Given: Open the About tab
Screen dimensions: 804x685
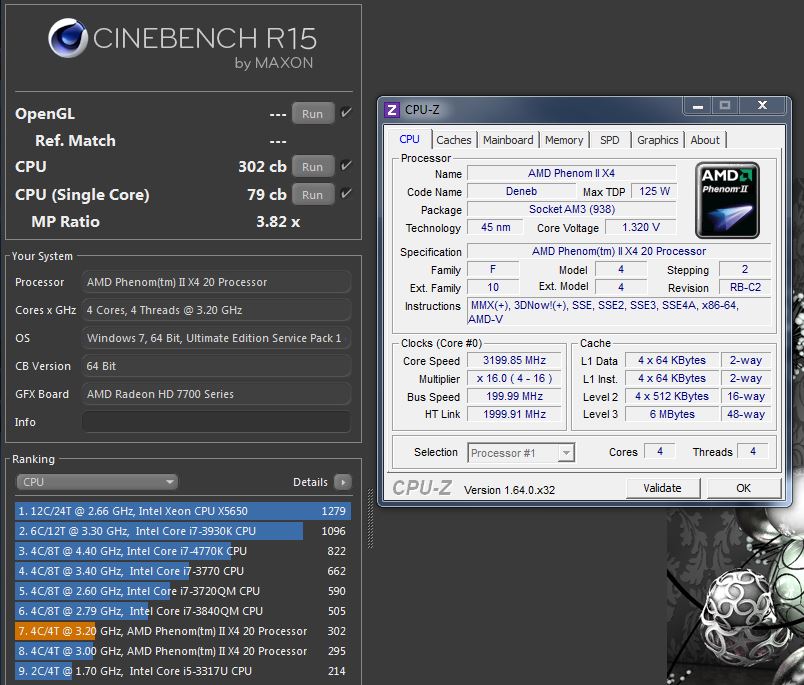Looking at the screenshot, I should tap(705, 140).
